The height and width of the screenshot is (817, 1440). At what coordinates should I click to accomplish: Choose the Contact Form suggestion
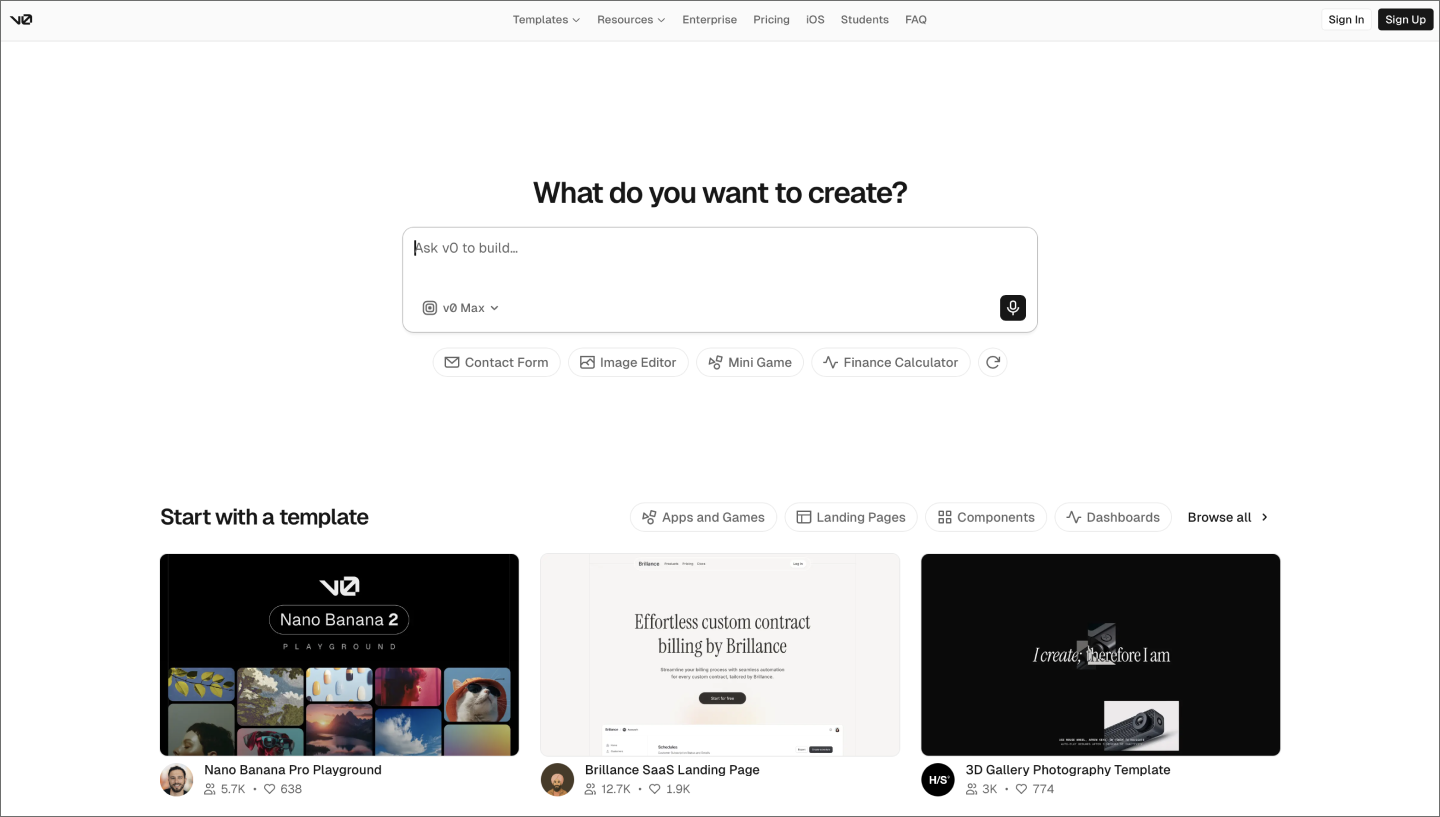pyautogui.click(x=496, y=362)
